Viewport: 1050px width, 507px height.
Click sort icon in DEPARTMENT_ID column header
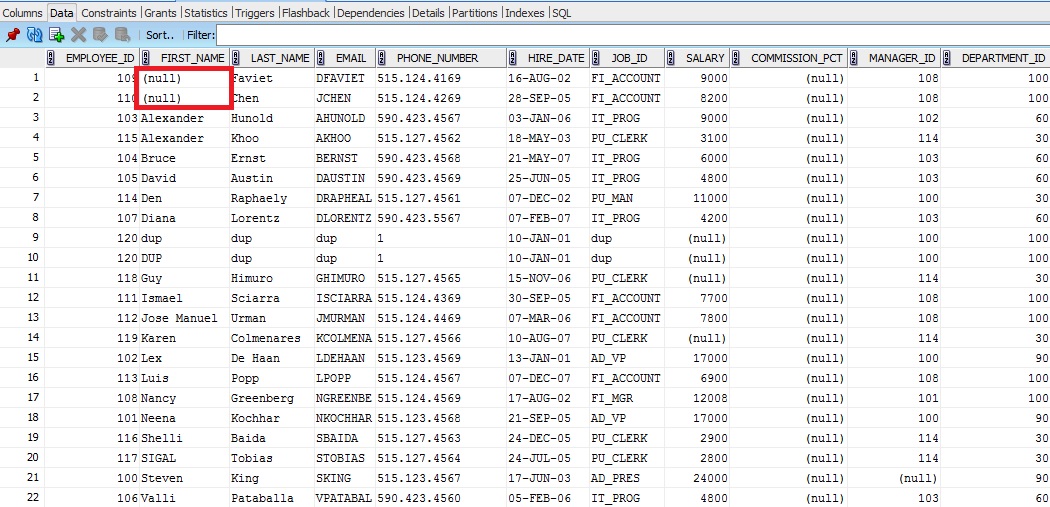(x=946, y=58)
